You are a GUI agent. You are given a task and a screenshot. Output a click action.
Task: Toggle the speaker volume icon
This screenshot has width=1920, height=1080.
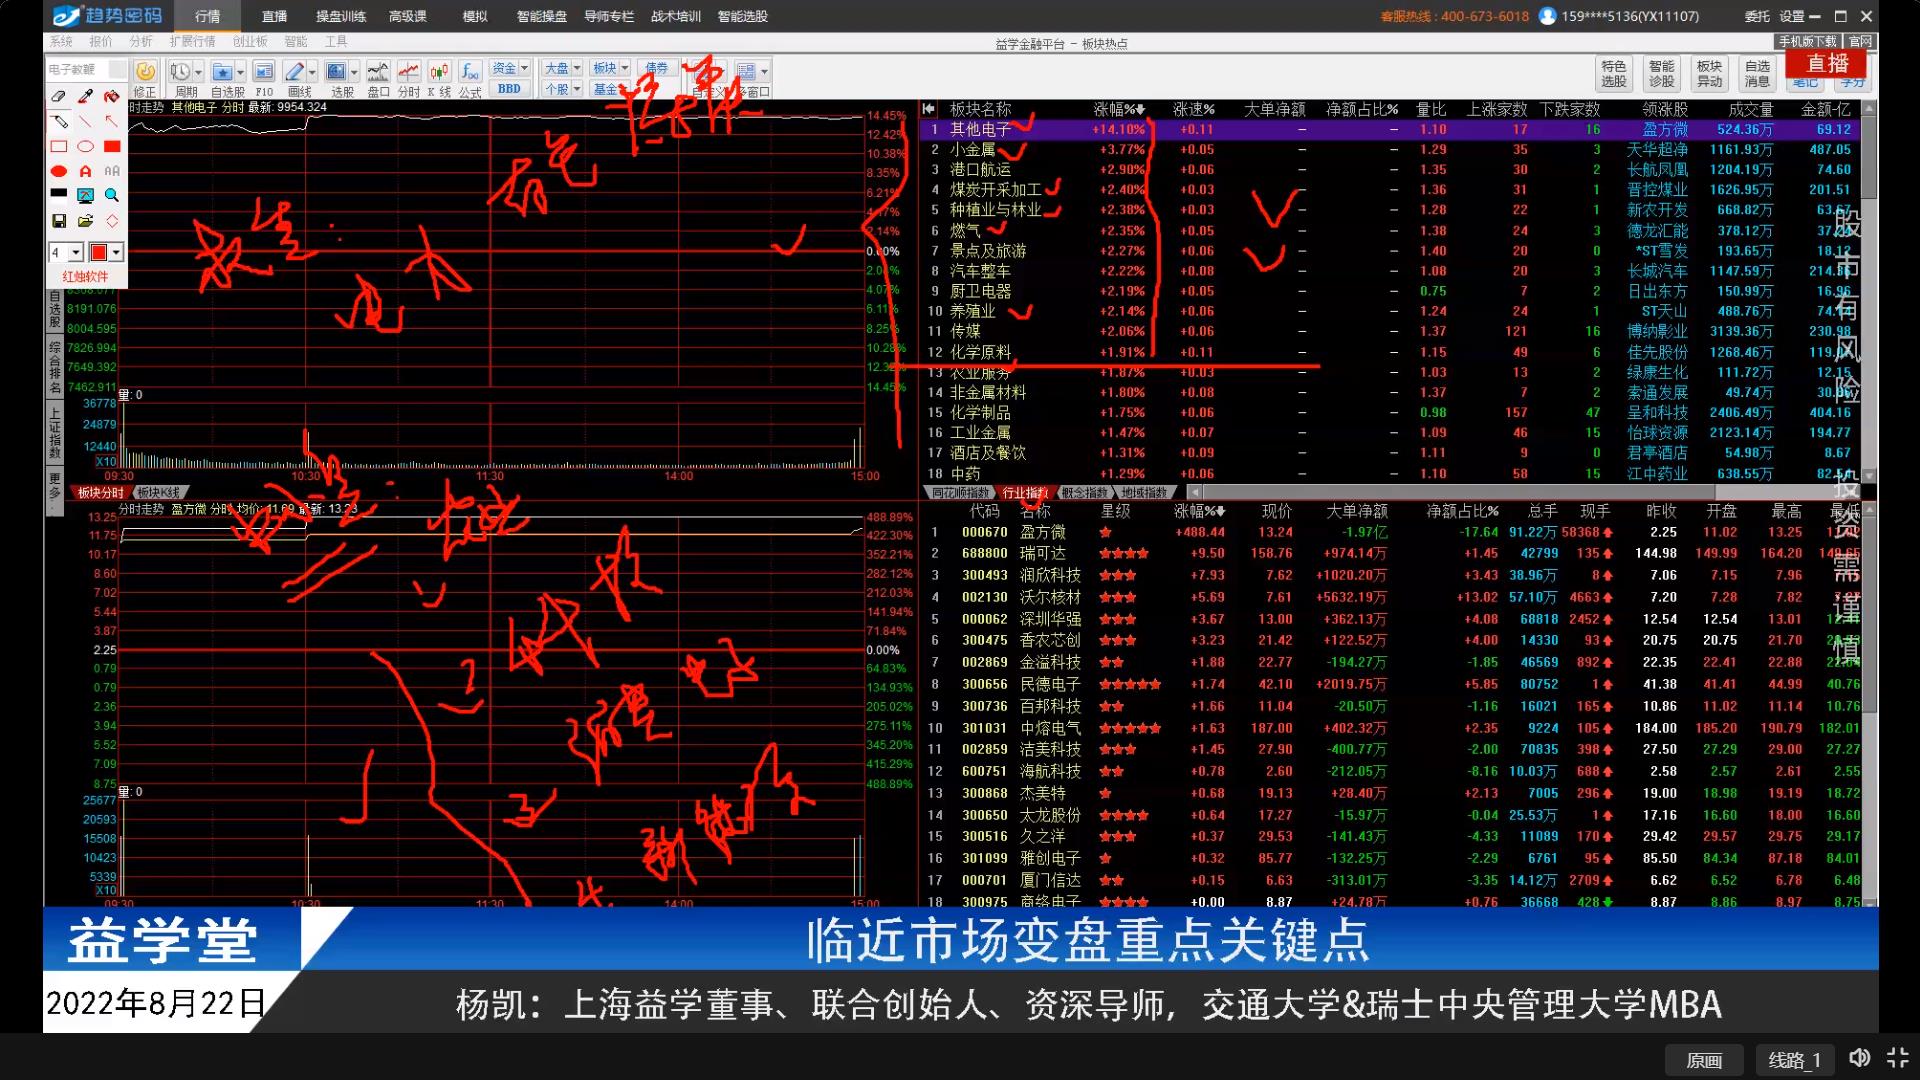[1859, 1058]
